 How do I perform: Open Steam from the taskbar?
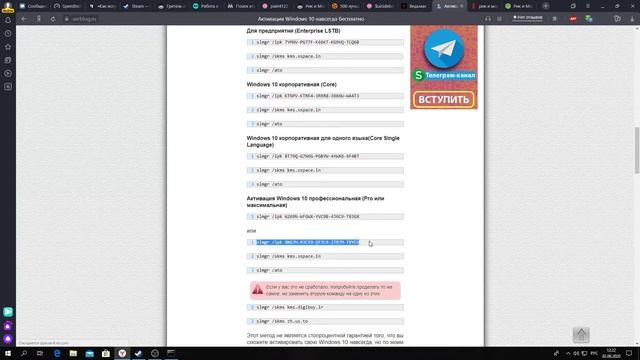click(x=138, y=353)
